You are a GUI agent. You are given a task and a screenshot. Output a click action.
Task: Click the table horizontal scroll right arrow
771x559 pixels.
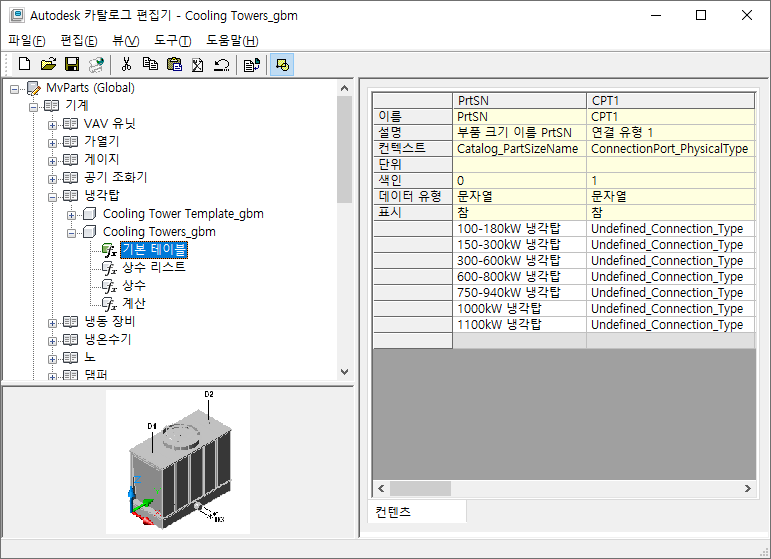747,488
